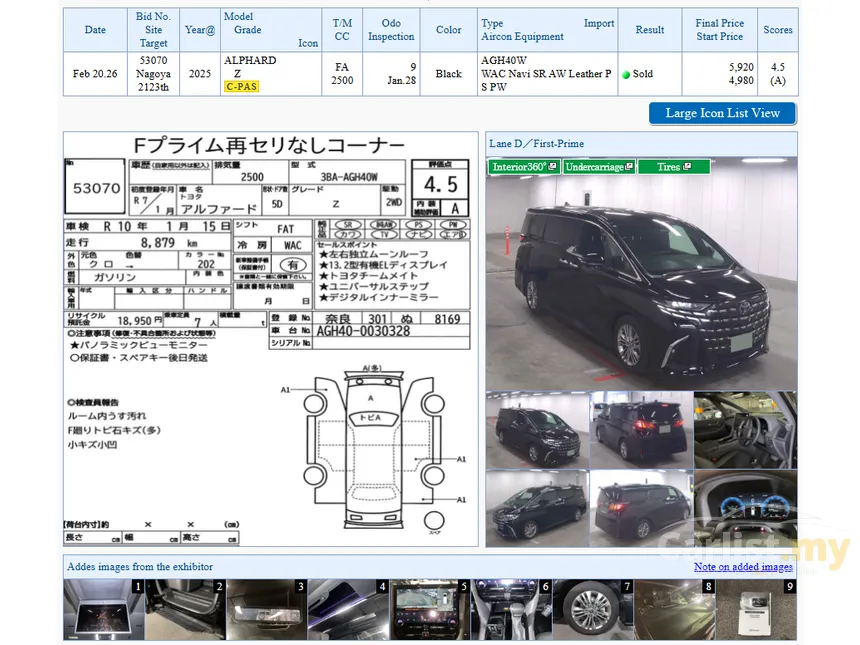Click the Final Price Start Price header

(x=720, y=30)
